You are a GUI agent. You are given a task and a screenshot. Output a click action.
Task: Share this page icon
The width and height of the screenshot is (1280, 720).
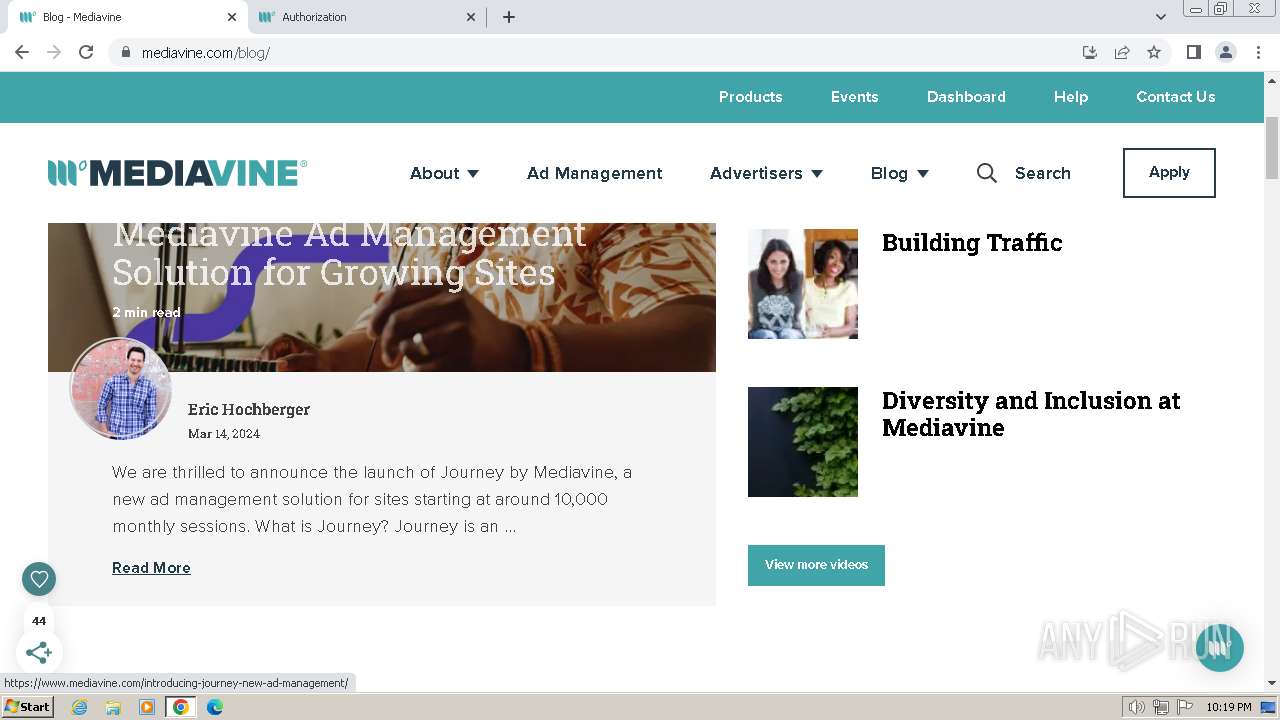tap(1122, 52)
